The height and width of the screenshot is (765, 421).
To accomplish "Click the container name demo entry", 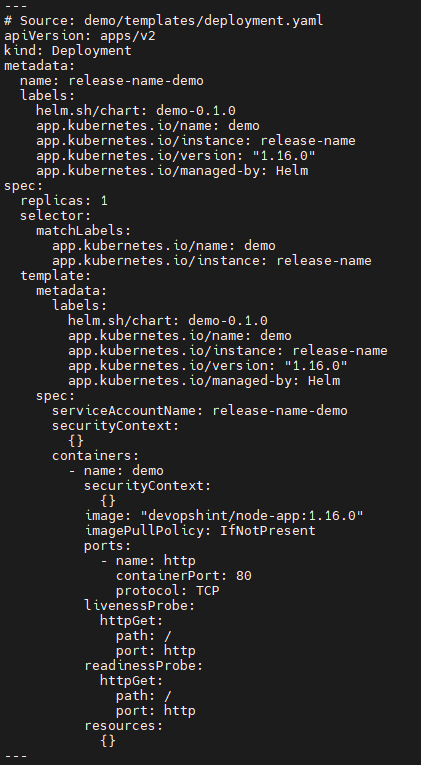I will tap(124, 471).
